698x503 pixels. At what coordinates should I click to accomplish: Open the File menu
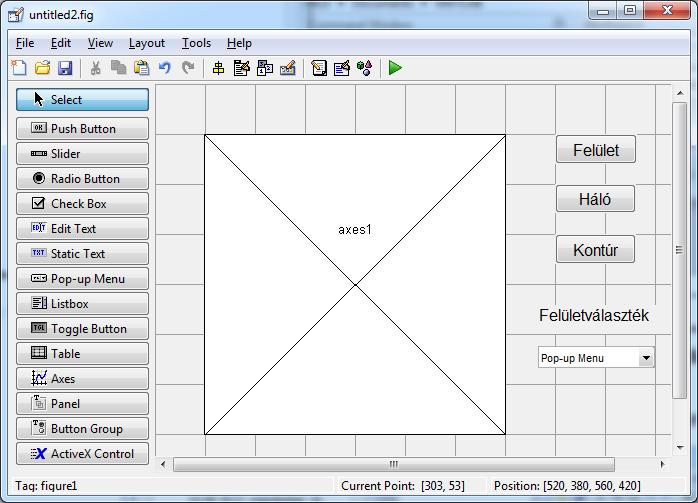pyautogui.click(x=25, y=43)
